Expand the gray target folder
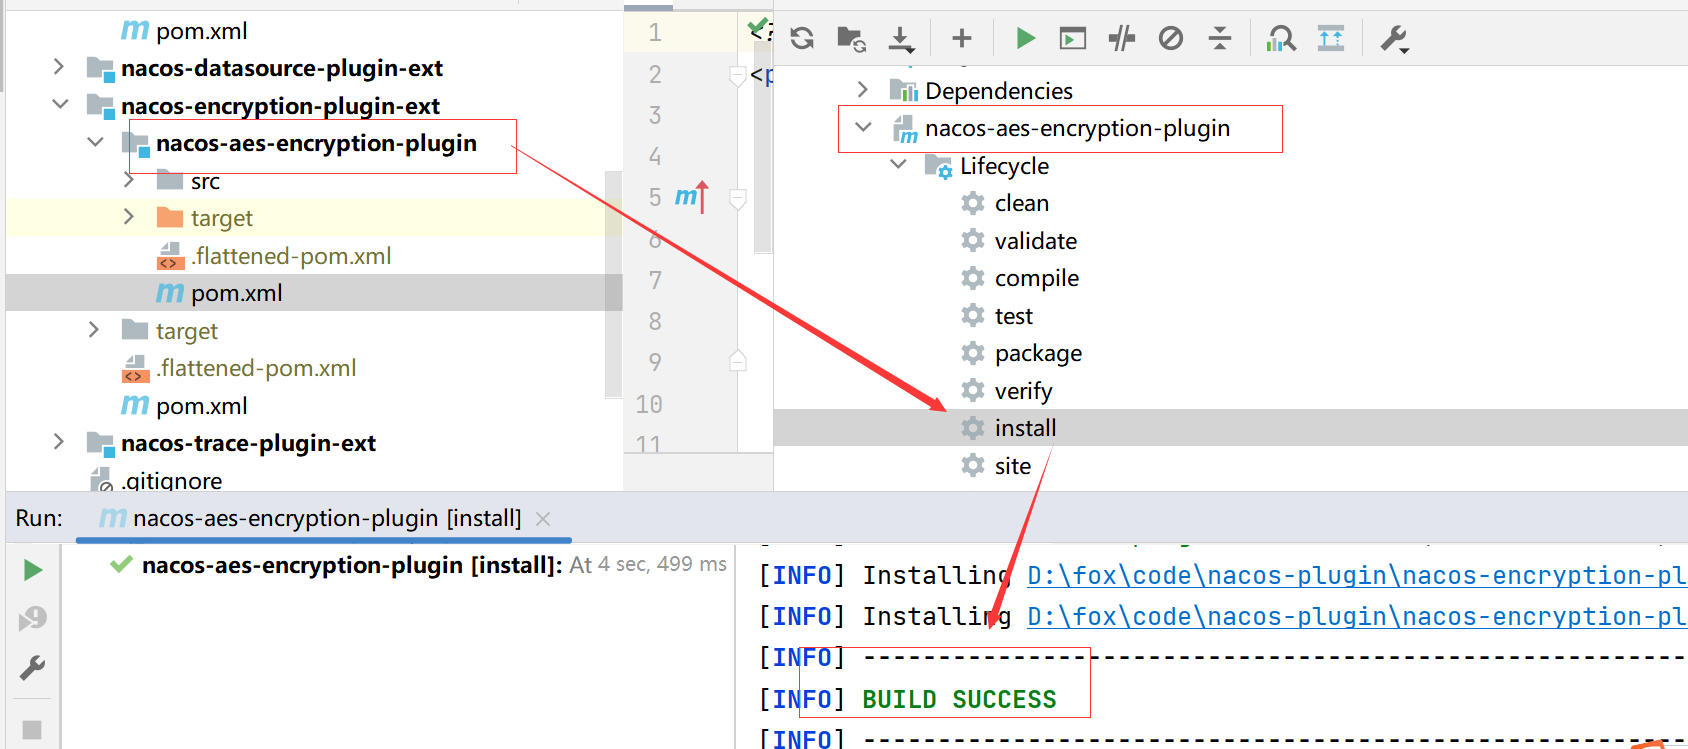The image size is (1688, 749). coord(94,330)
